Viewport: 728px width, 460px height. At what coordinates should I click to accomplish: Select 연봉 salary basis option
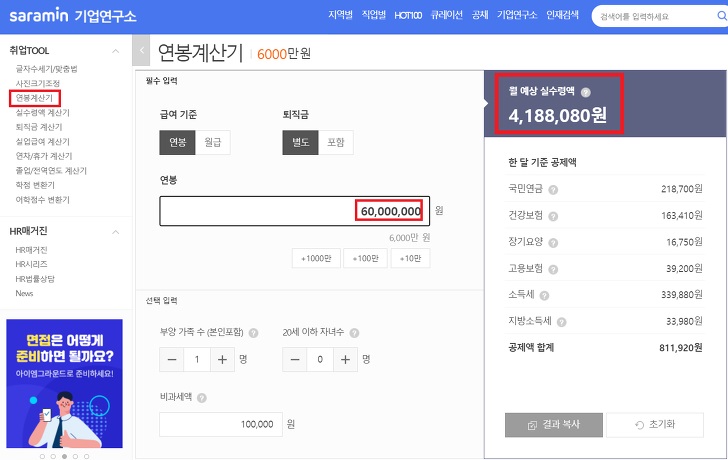177,143
